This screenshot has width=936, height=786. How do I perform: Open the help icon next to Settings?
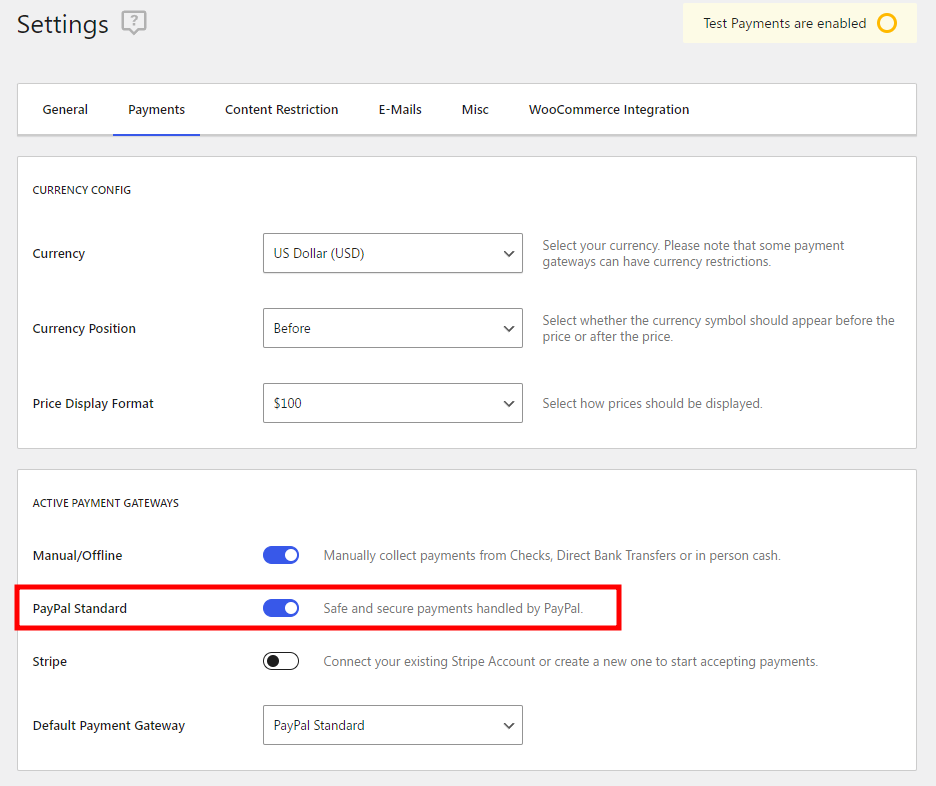pyautogui.click(x=134, y=23)
